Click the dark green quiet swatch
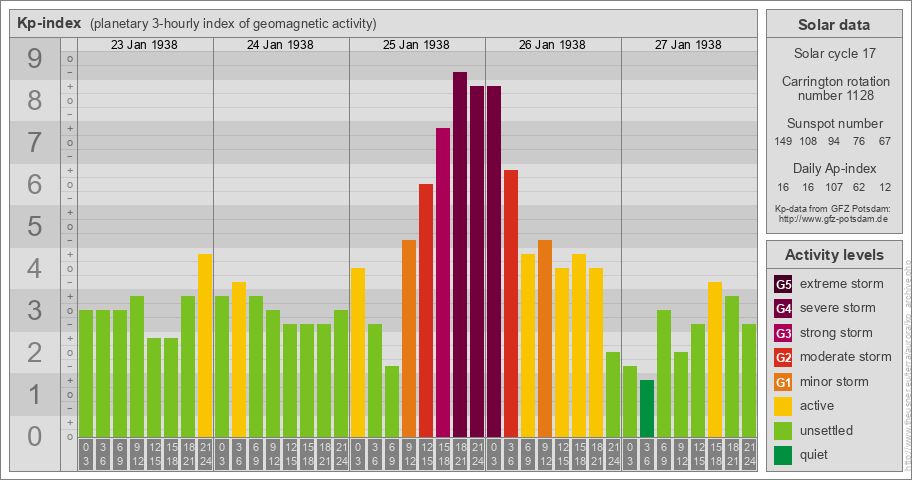The height and width of the screenshot is (480, 912). coord(783,455)
